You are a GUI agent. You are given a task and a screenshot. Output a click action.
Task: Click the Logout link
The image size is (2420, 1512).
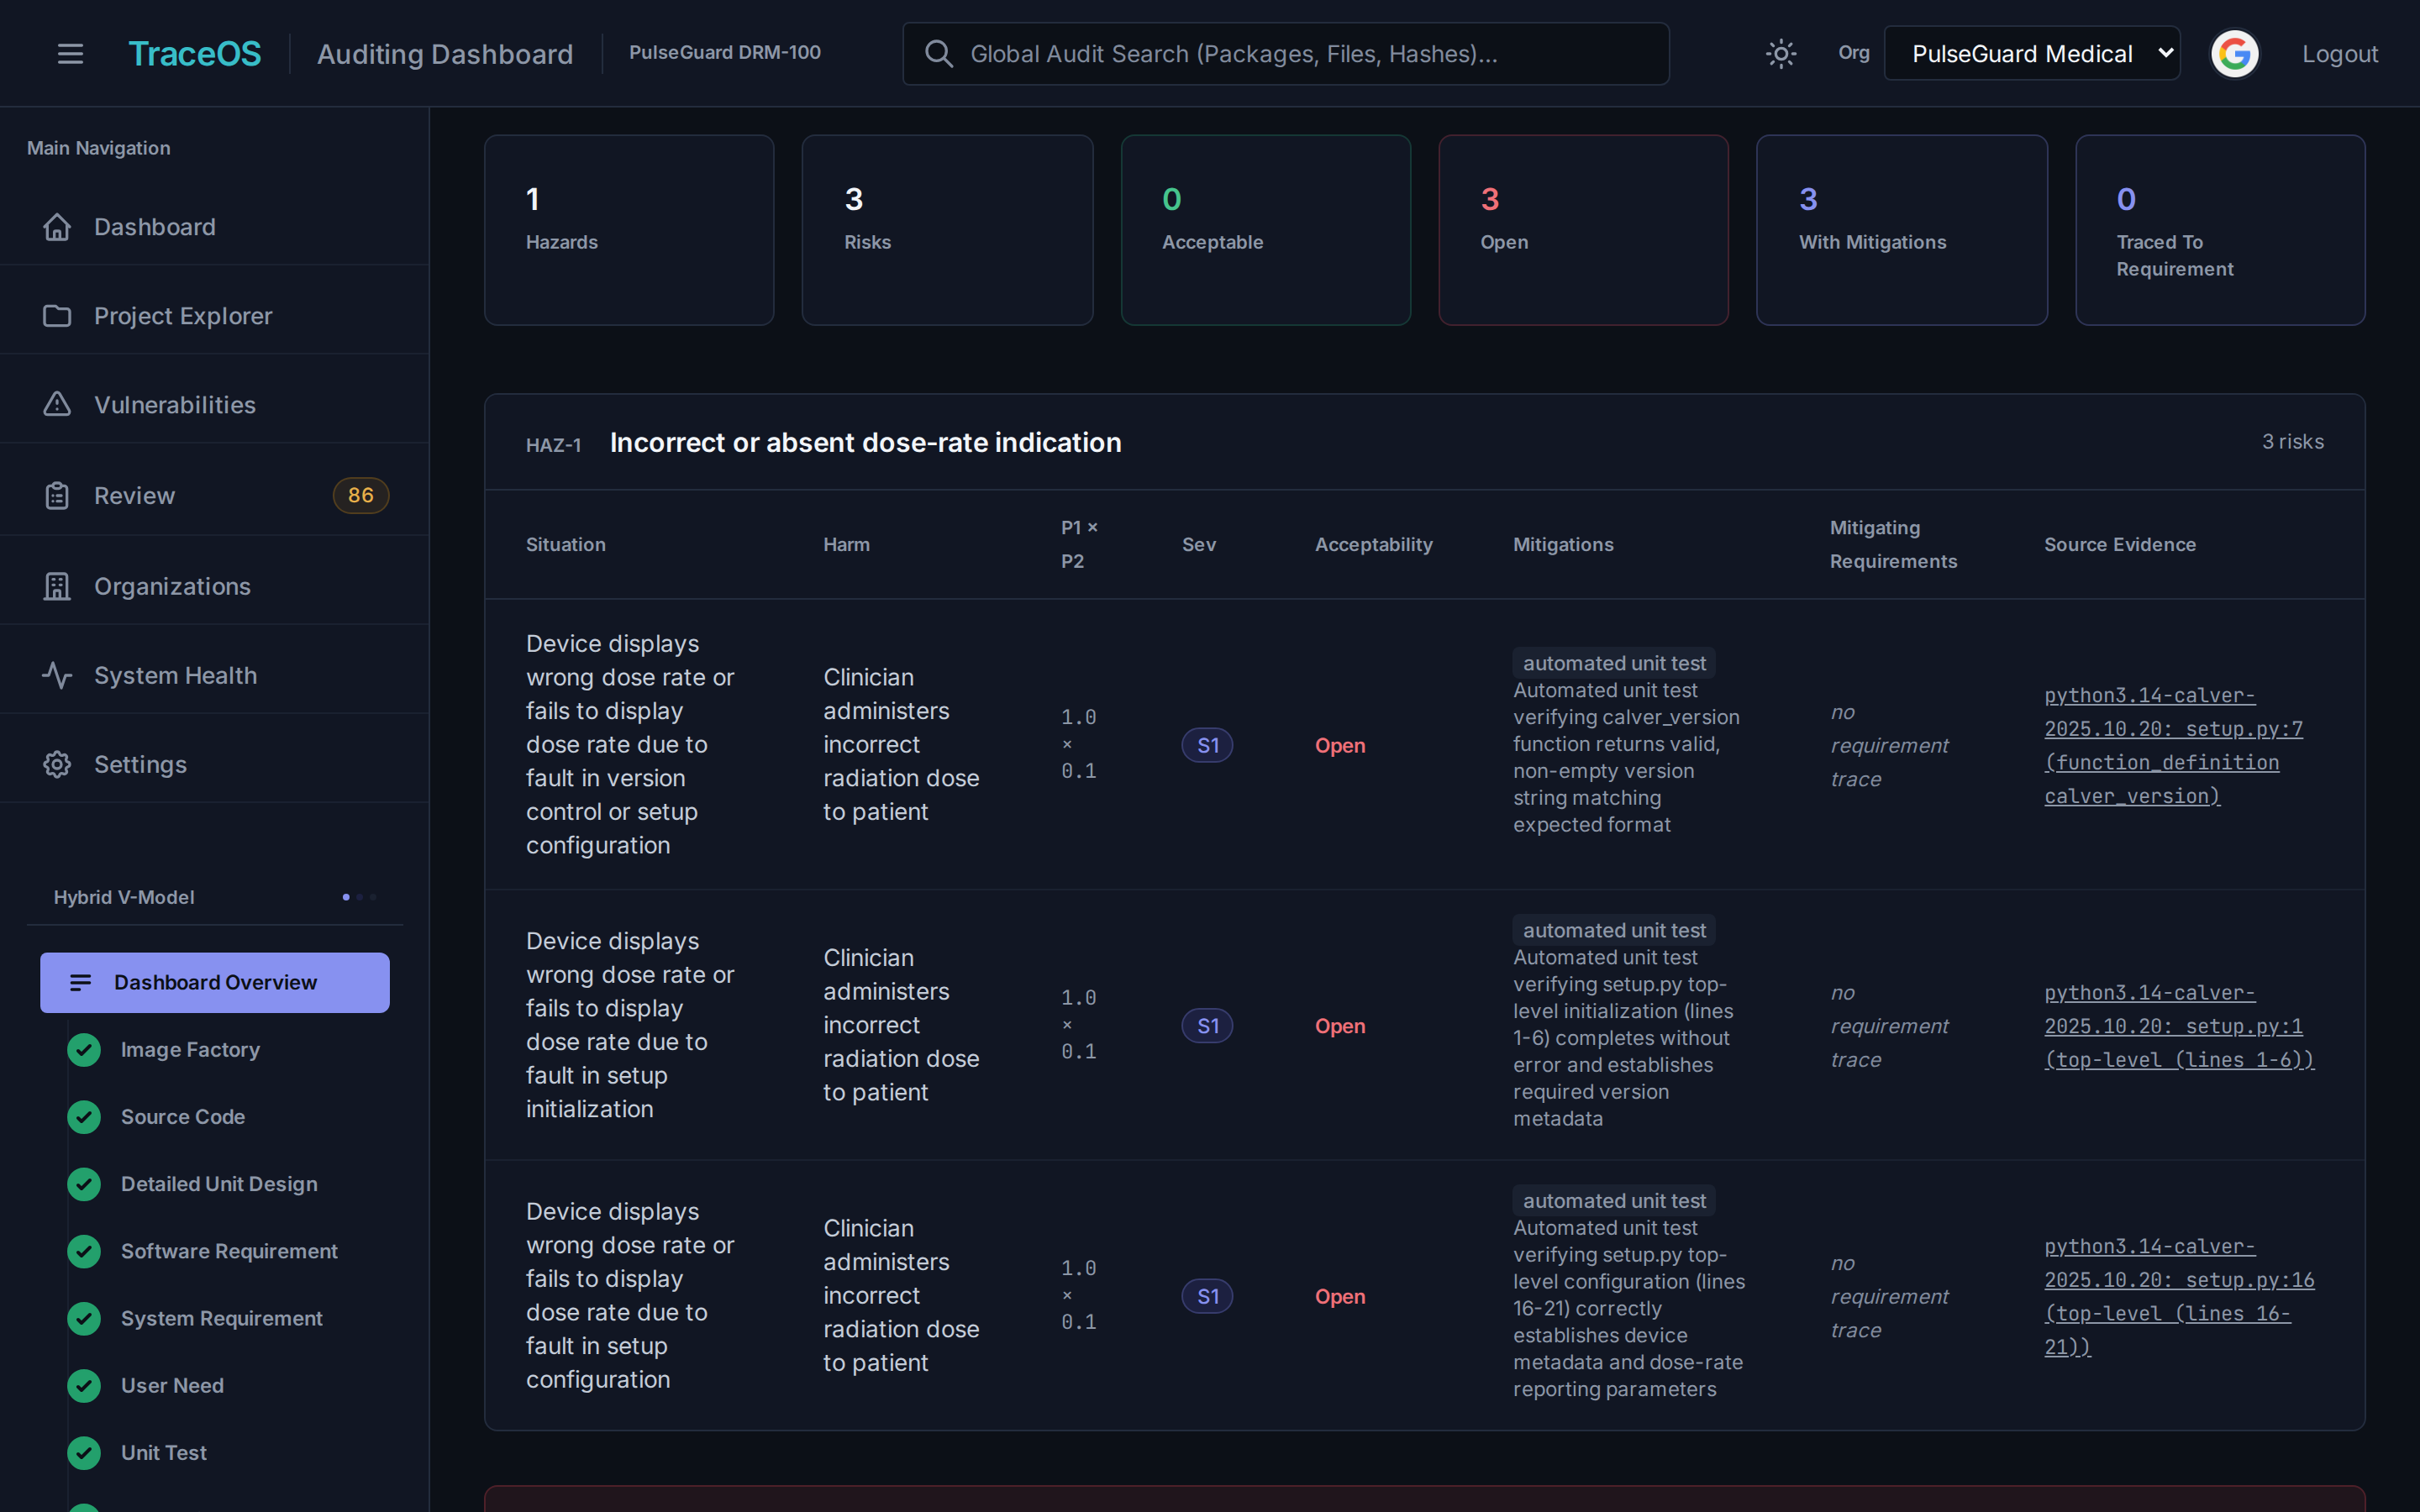click(2340, 54)
